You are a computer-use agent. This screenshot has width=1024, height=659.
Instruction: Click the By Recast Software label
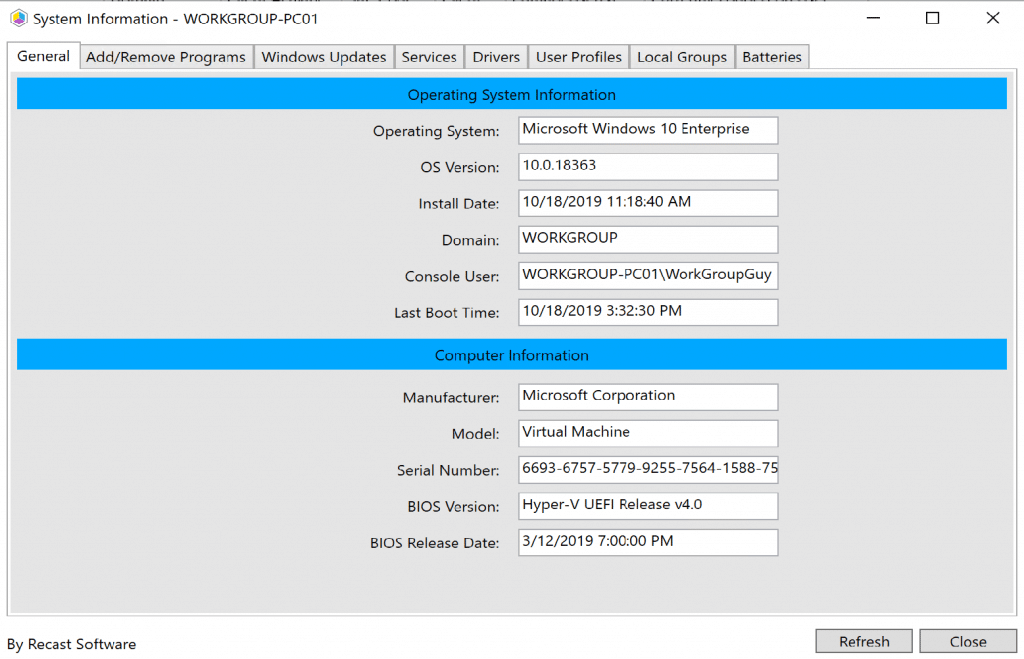click(71, 644)
